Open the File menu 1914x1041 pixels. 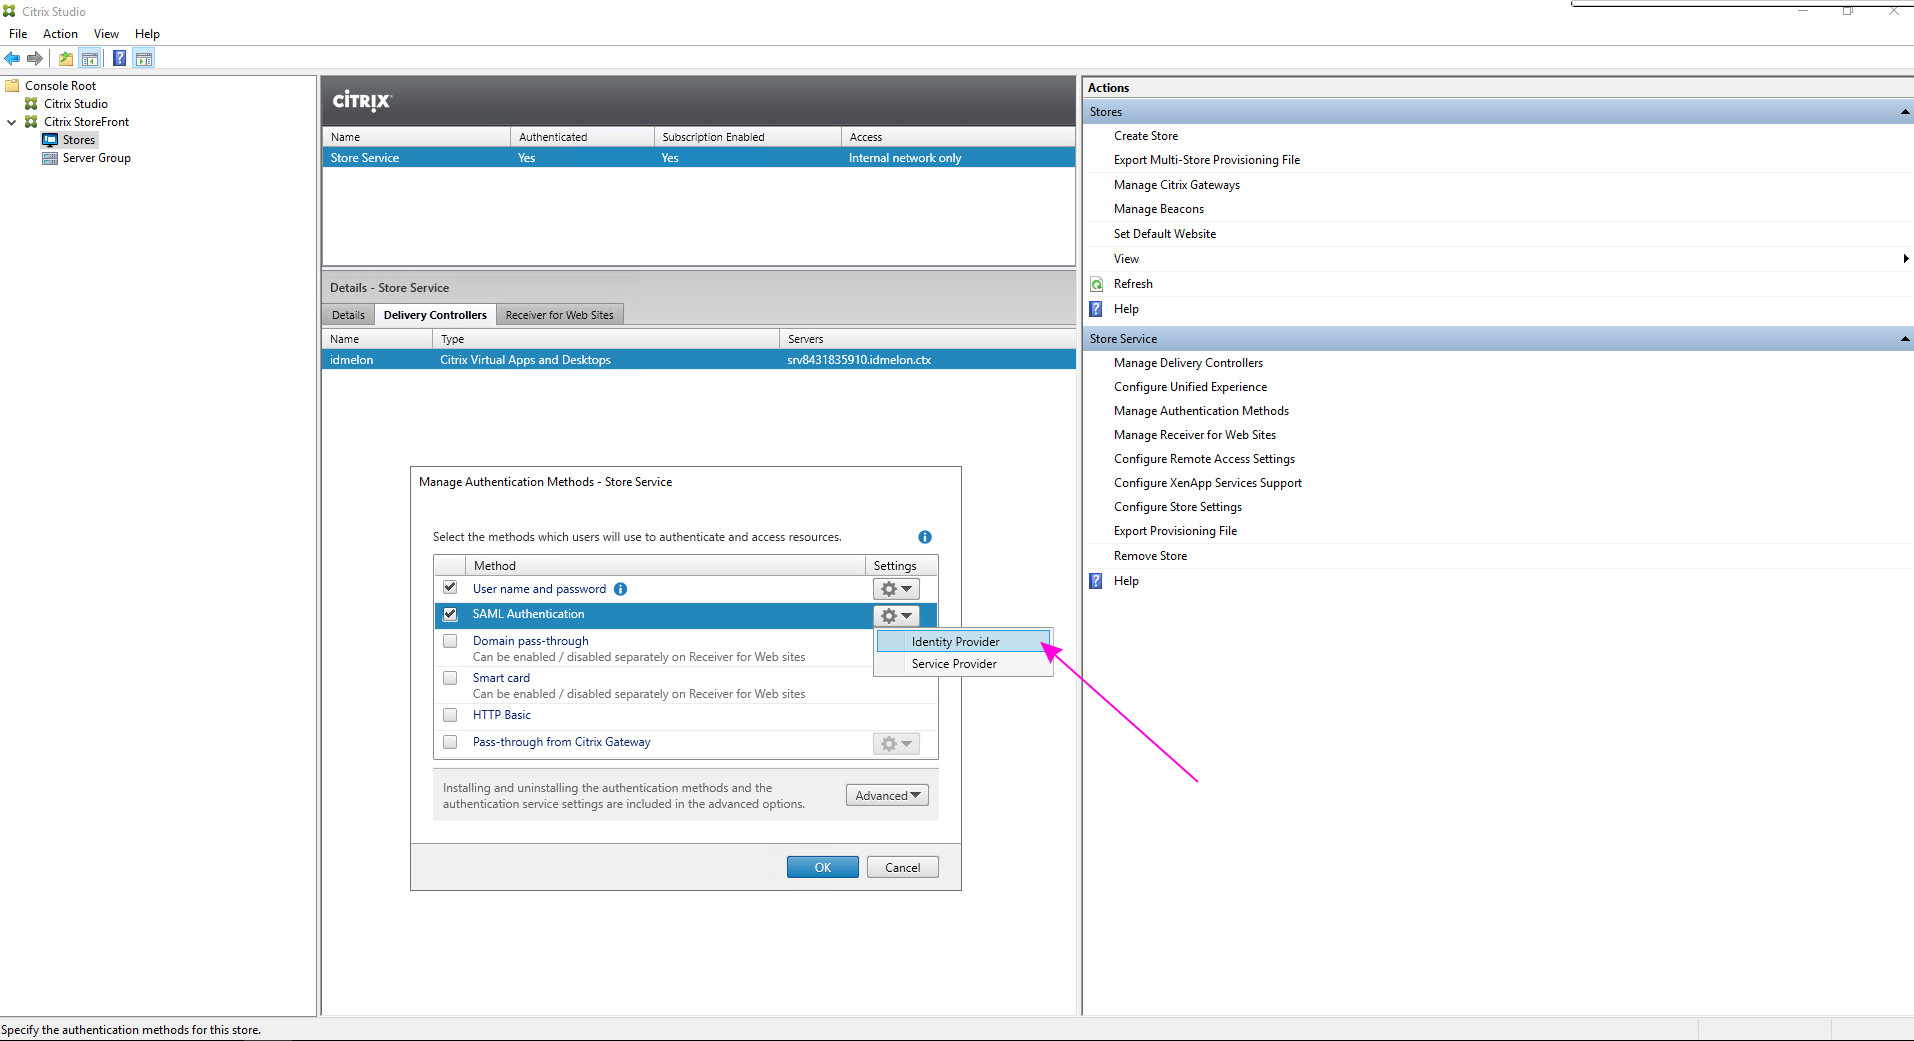pyautogui.click(x=18, y=34)
